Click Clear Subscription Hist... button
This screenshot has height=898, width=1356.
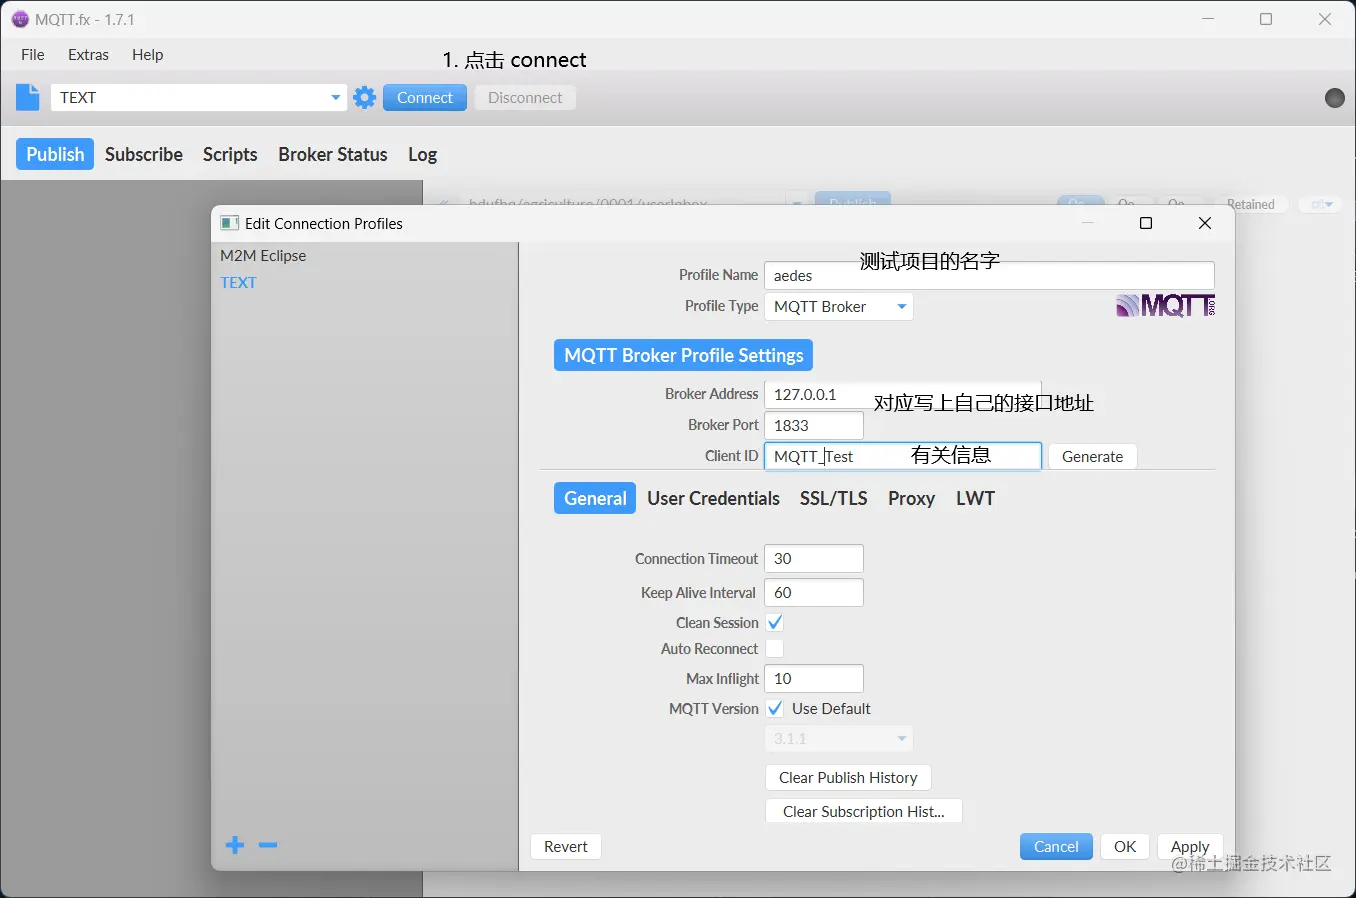pyautogui.click(x=864, y=811)
